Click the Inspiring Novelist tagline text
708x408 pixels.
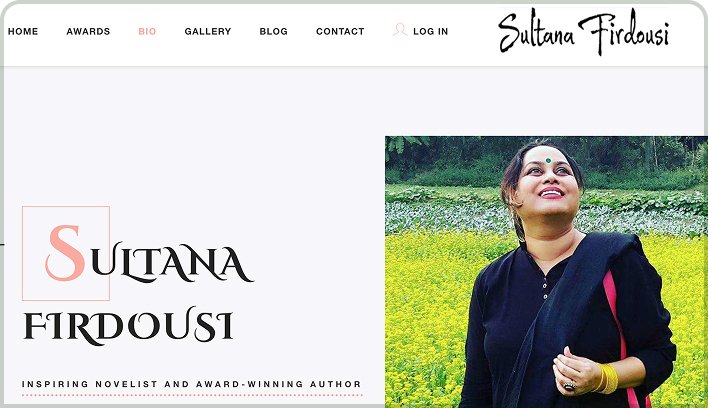192,384
